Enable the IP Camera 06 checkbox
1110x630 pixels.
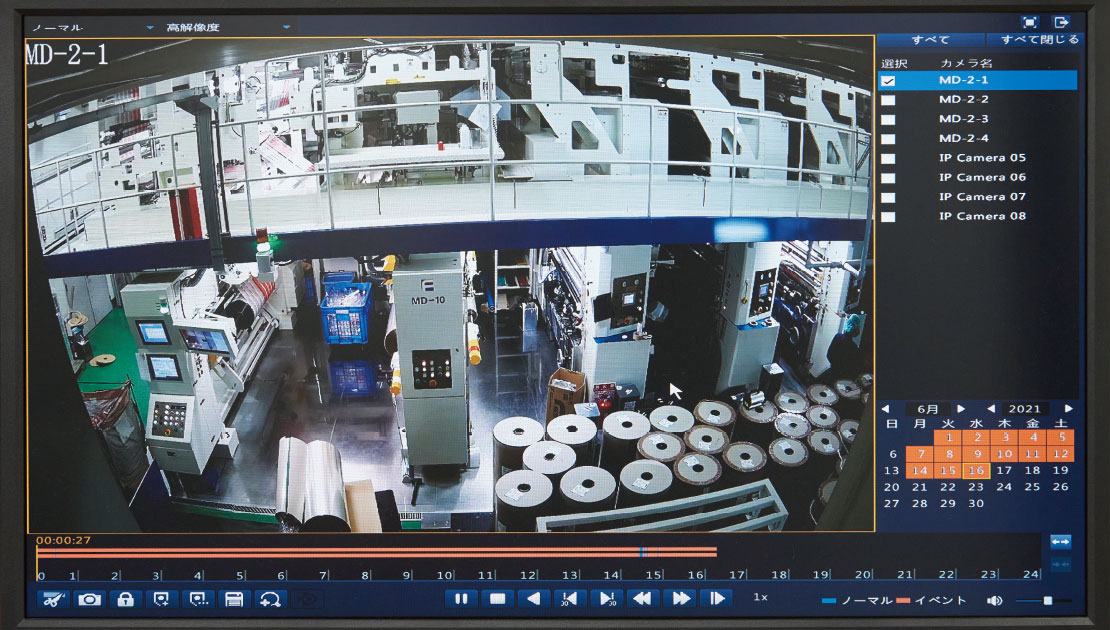click(x=888, y=178)
